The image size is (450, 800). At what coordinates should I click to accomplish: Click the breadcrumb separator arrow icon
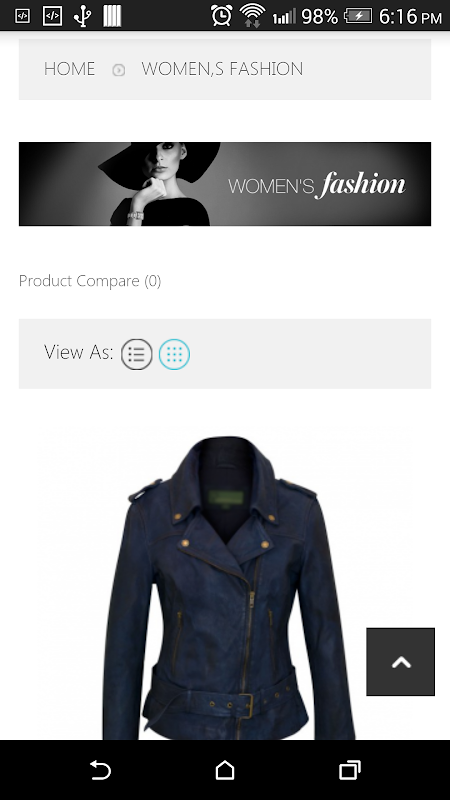pyautogui.click(x=118, y=70)
